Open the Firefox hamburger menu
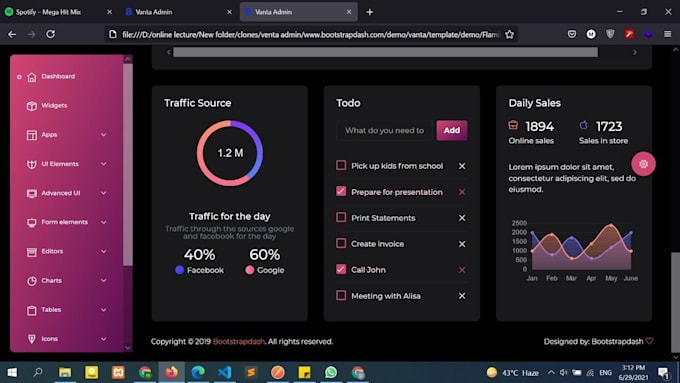The image size is (680, 383). point(667,34)
